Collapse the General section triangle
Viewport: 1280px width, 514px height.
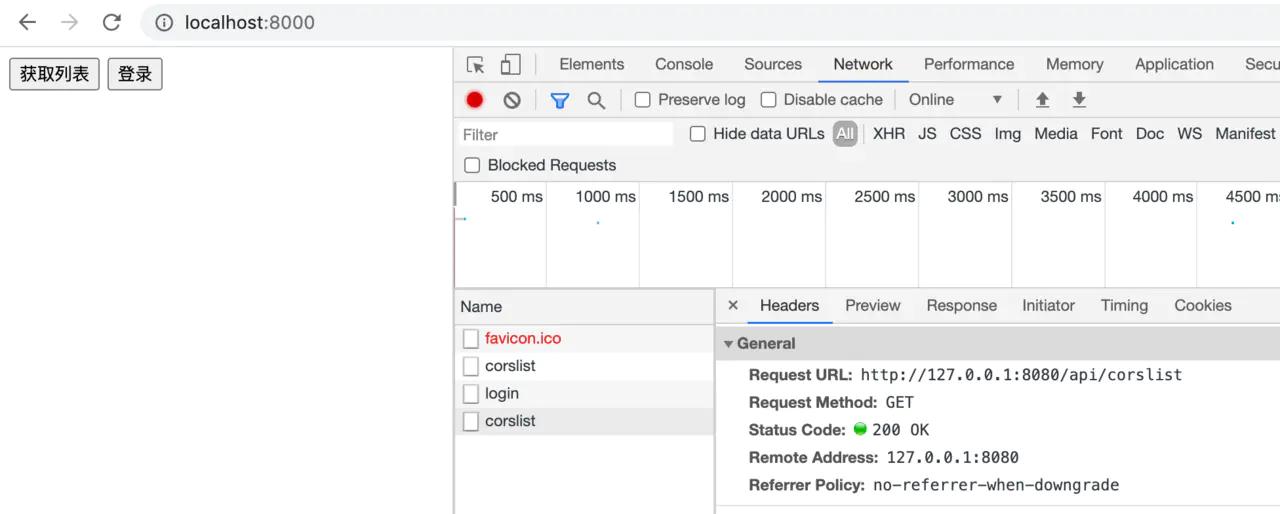tap(729, 344)
